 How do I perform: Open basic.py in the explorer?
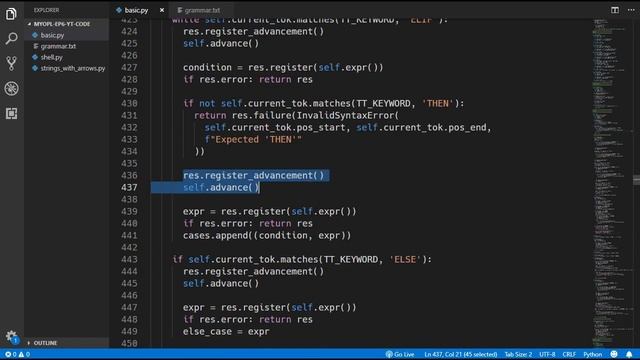(x=52, y=36)
